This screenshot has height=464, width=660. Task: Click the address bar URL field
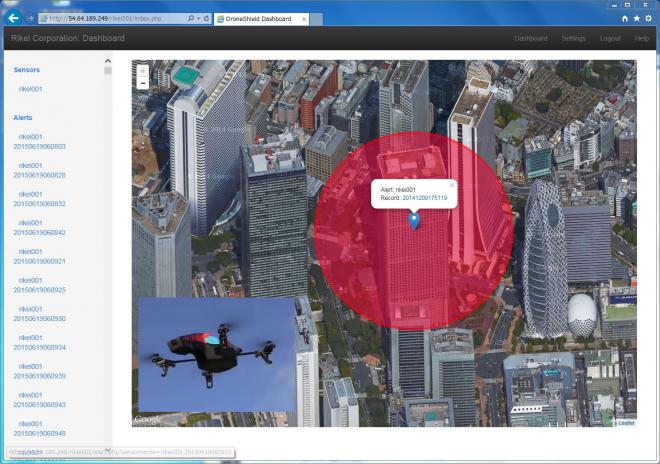click(112, 19)
